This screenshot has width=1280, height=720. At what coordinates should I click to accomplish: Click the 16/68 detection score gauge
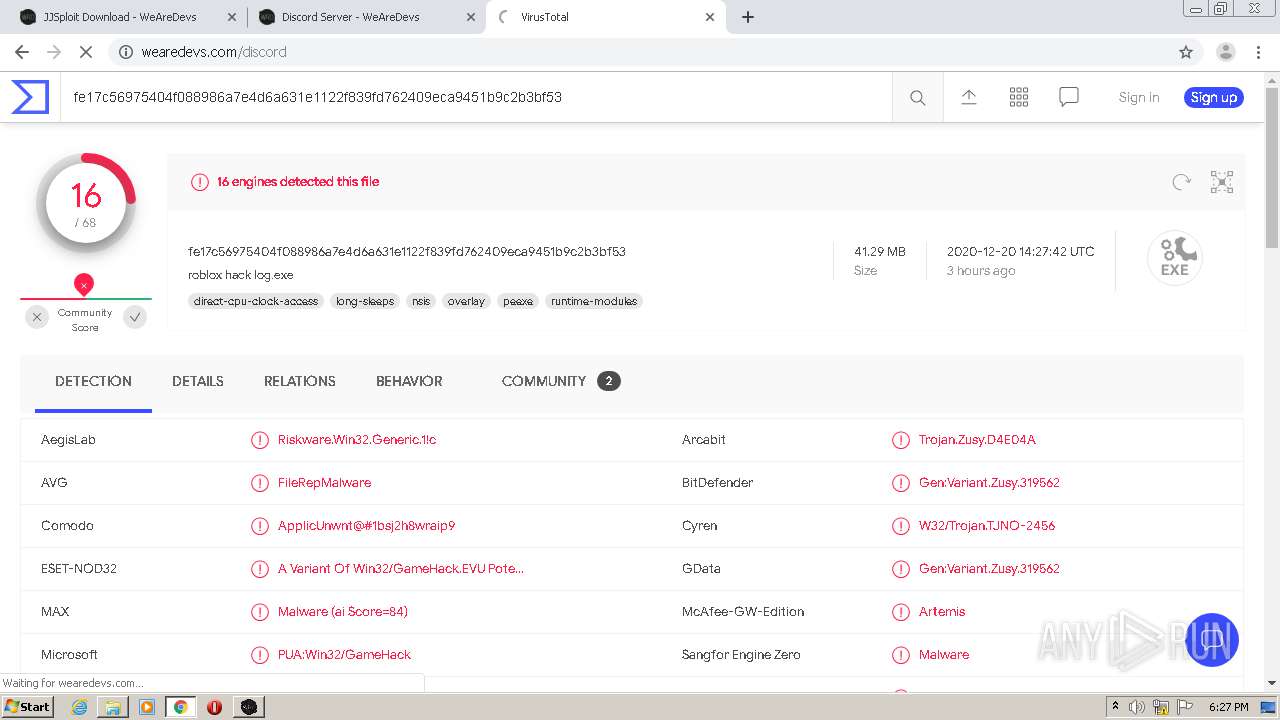point(86,203)
